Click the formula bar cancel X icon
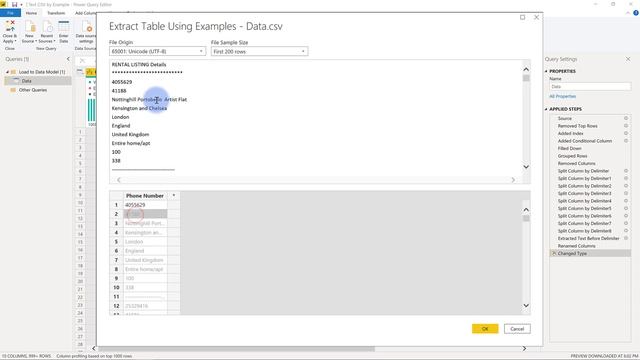The height and width of the screenshot is (360, 640). 82,60
